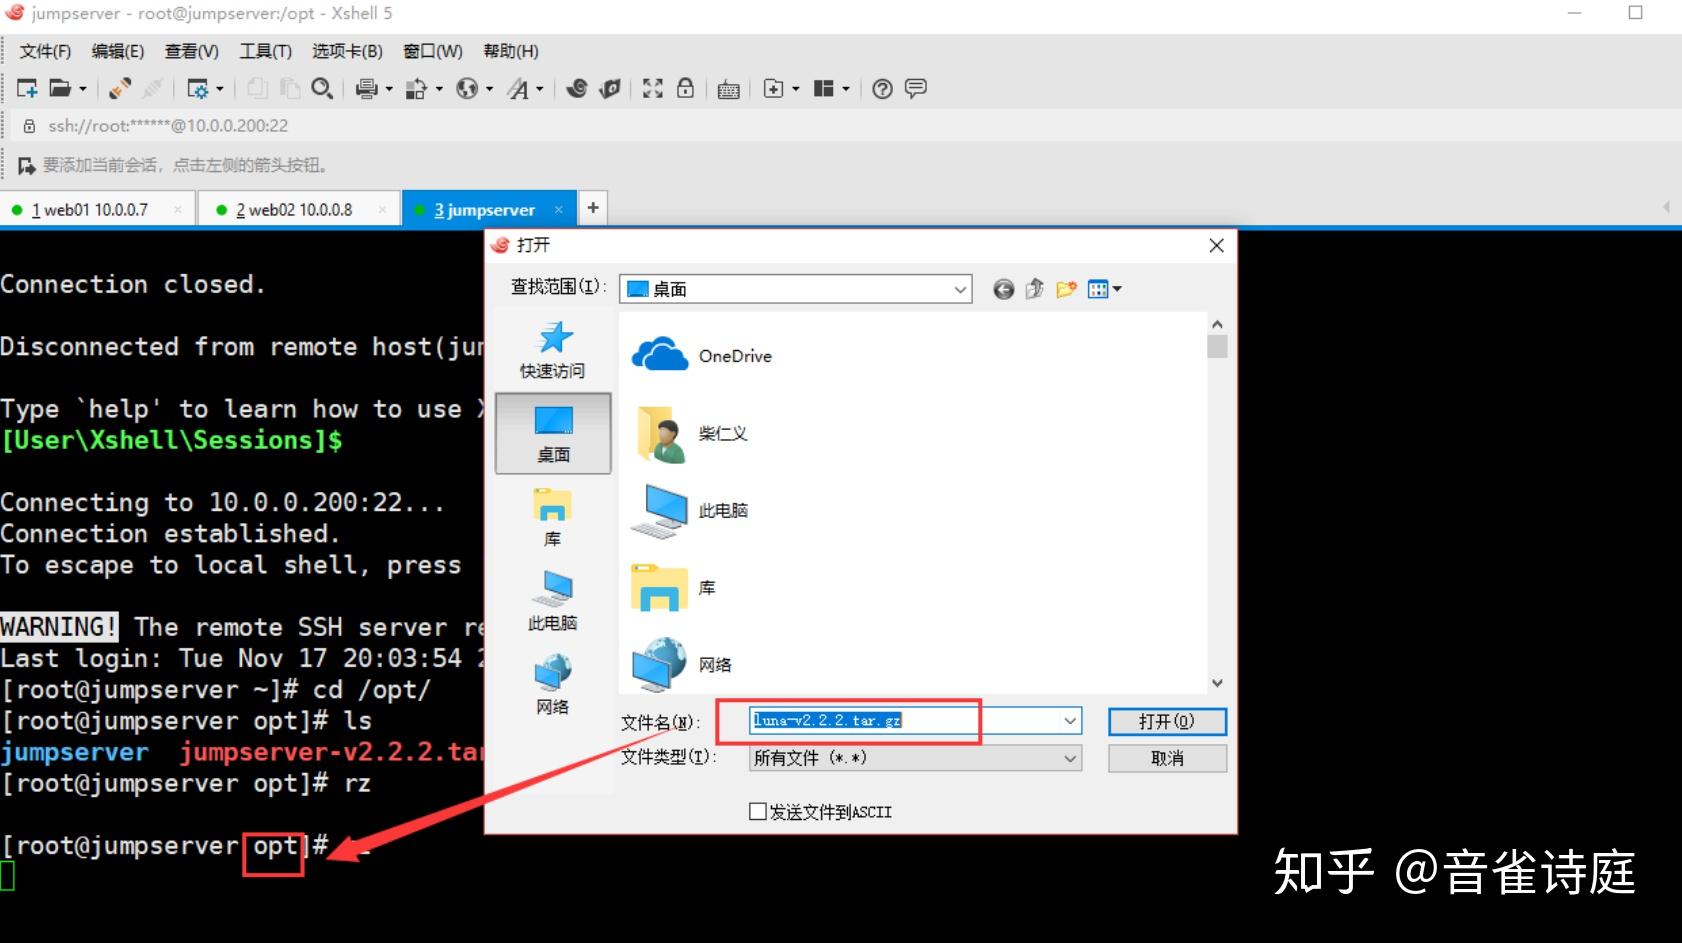Image resolution: width=1682 pixels, height=943 pixels.
Task: Select the Find text magnifier tool
Action: pos(322,88)
